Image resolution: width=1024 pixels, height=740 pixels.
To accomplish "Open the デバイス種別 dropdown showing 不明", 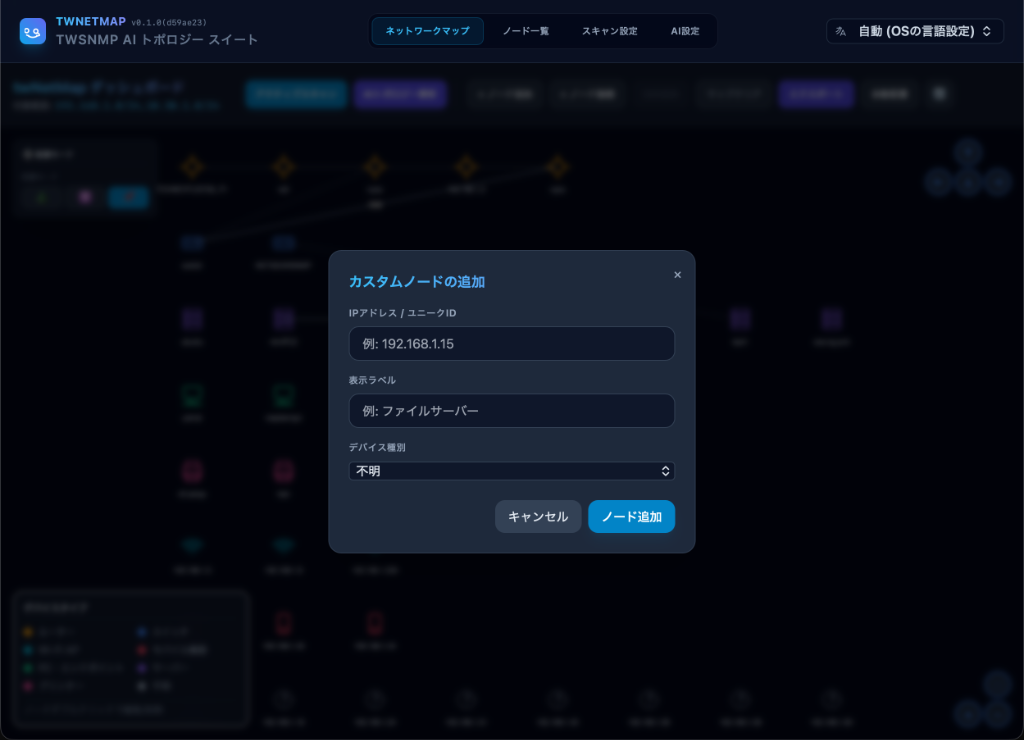I will click(x=511, y=471).
